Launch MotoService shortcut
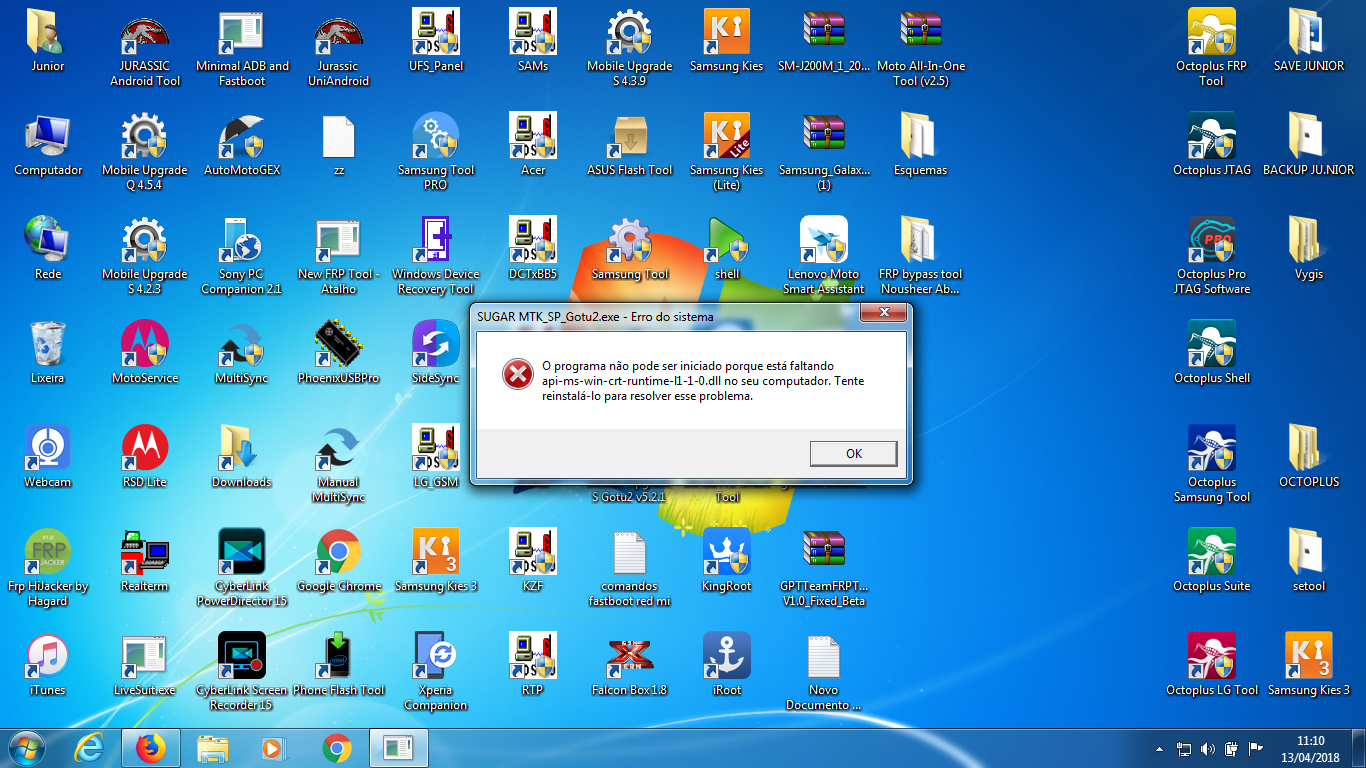 click(x=145, y=353)
